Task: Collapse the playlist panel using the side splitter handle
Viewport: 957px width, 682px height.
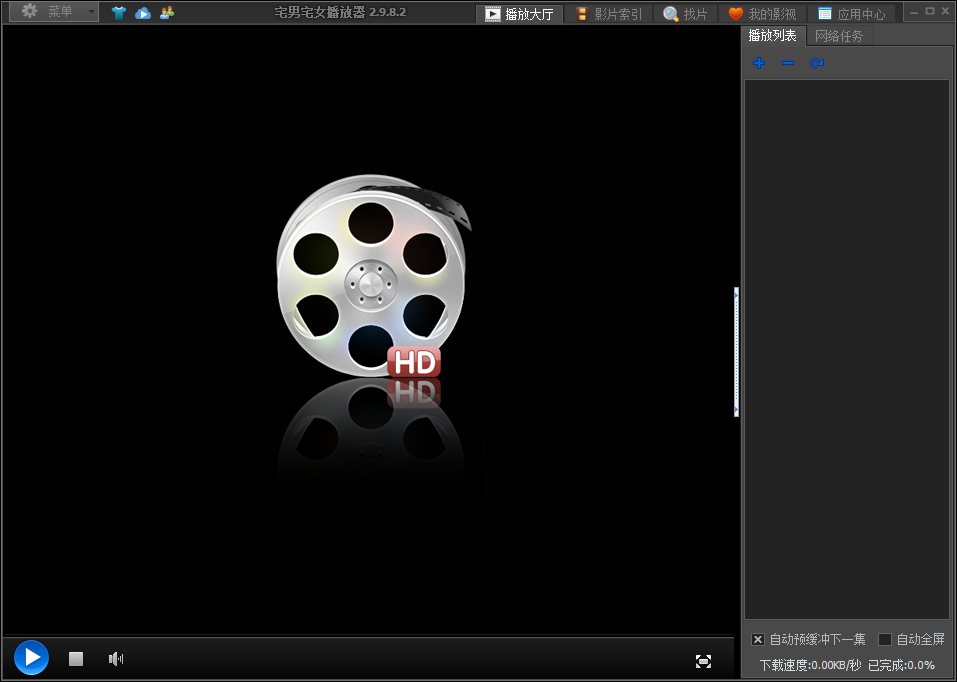Action: [737, 352]
